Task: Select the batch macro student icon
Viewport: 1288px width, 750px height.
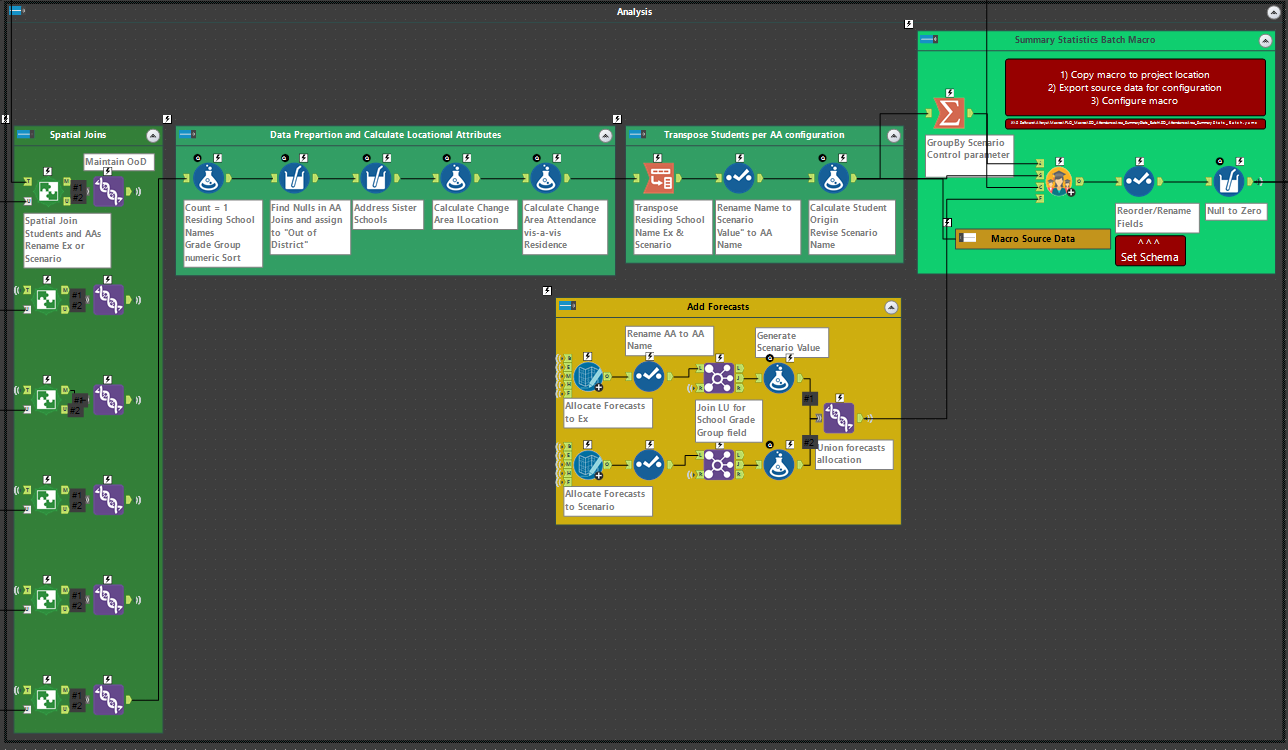Action: coord(1060,181)
